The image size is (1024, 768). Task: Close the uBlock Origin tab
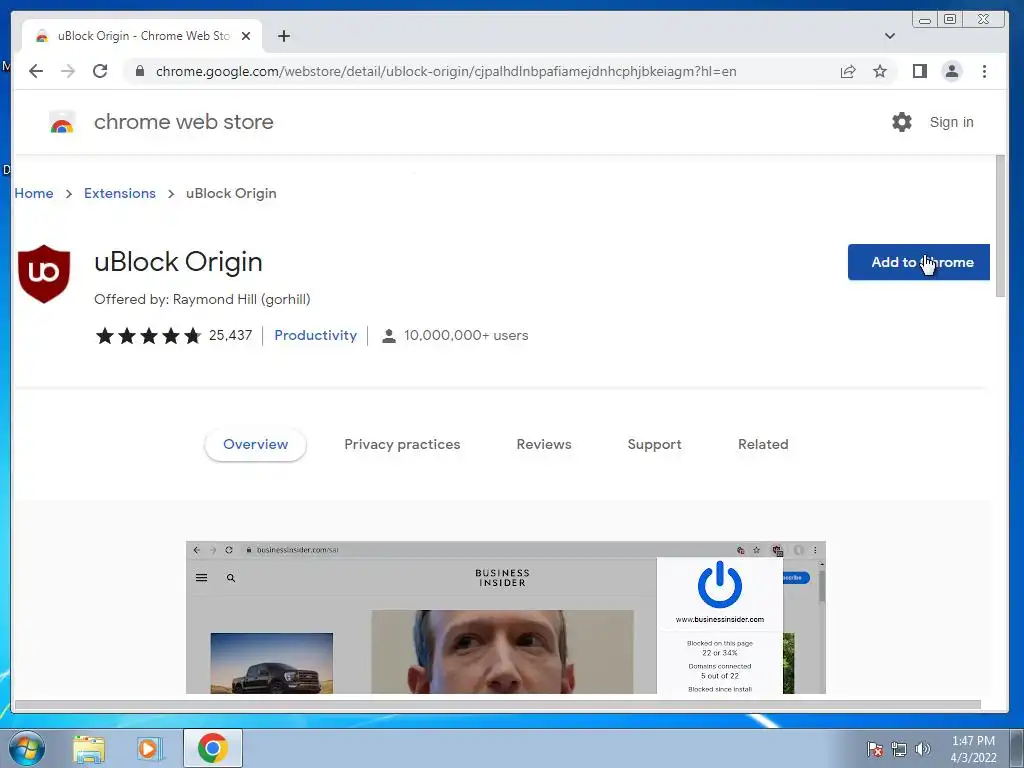[246, 36]
